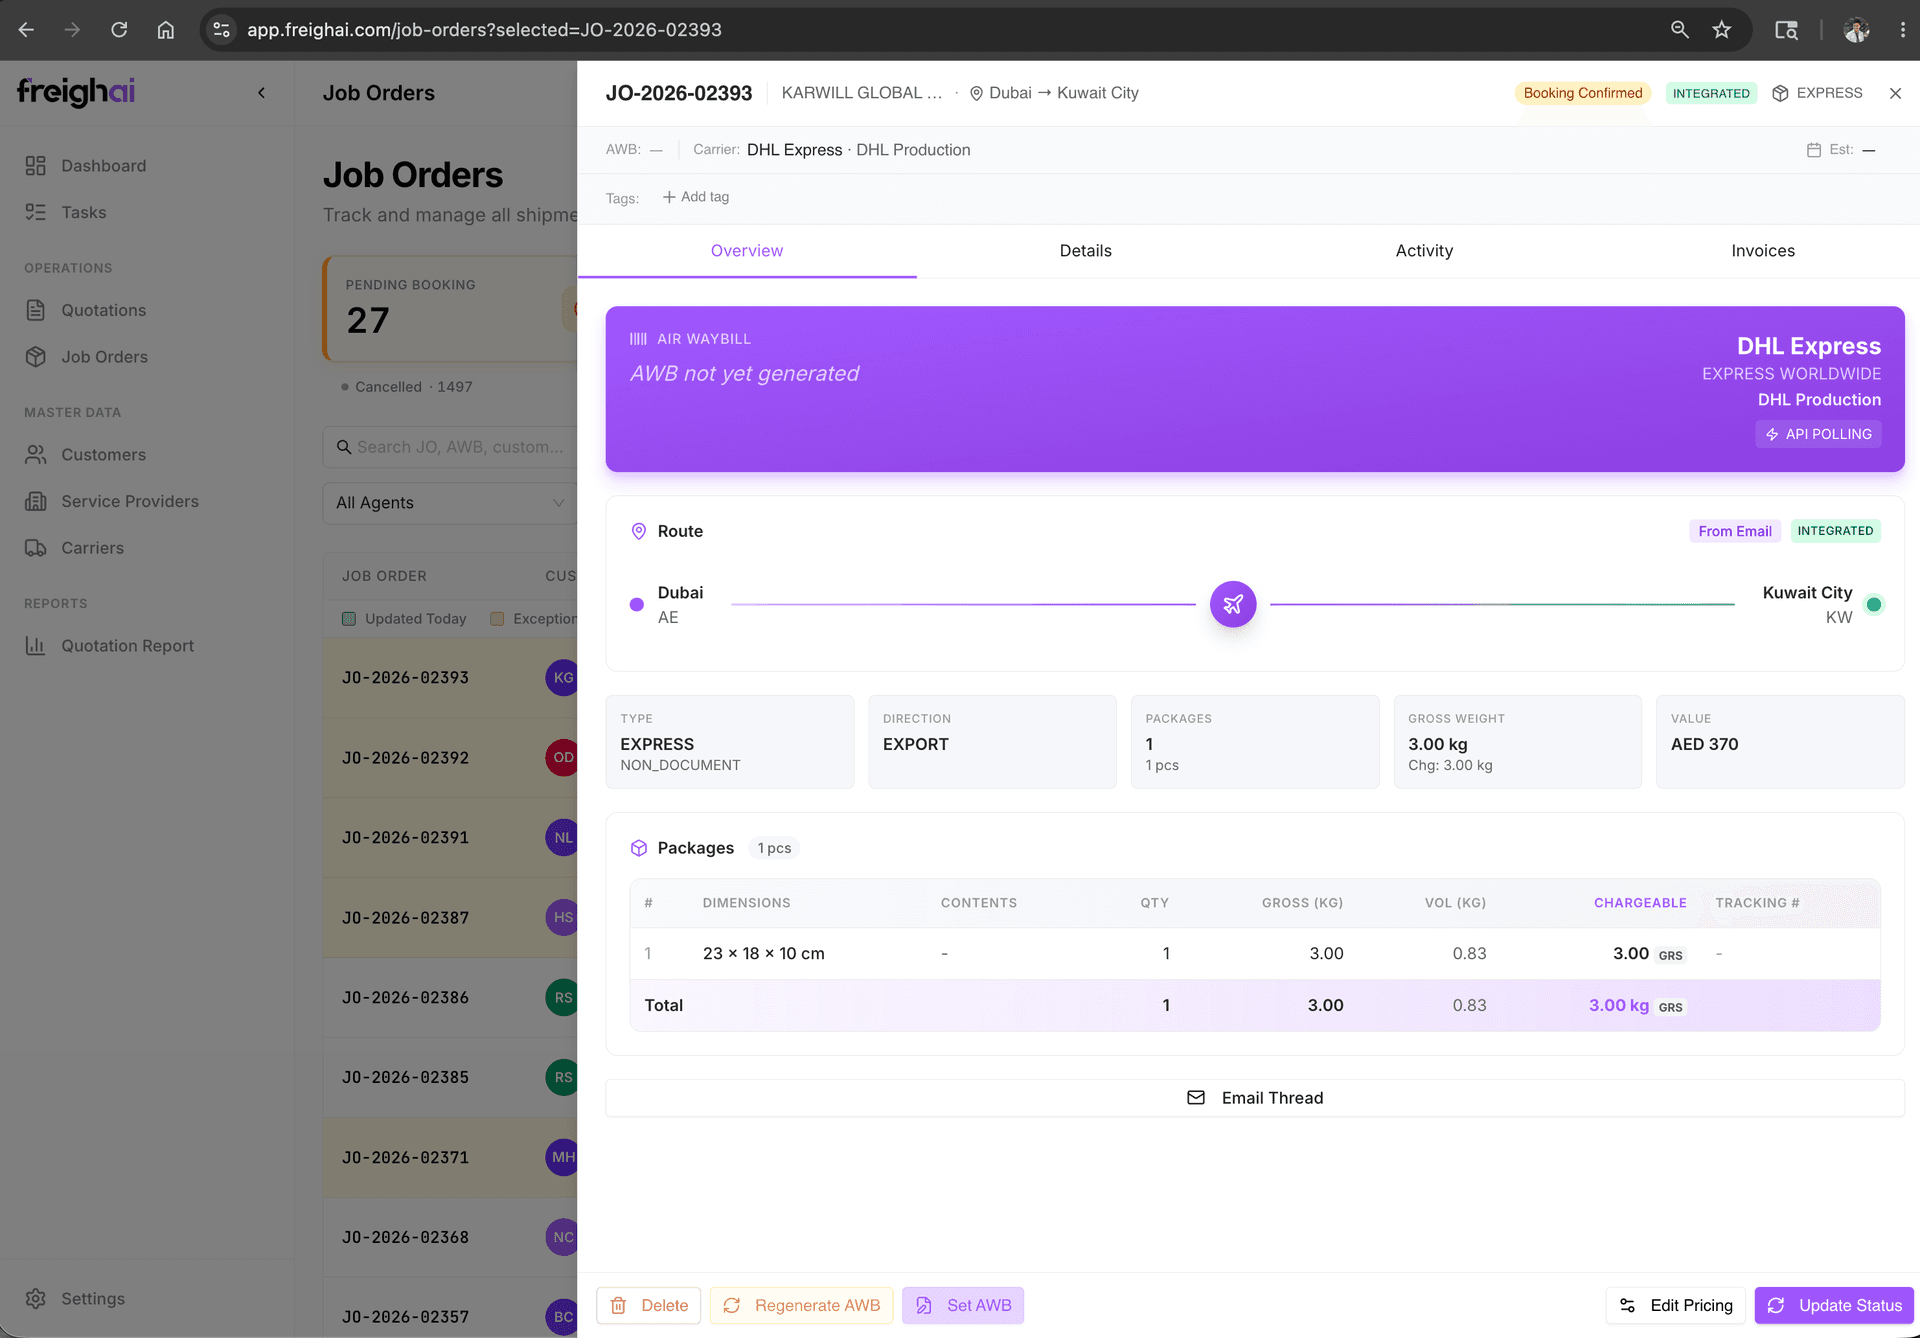Click the 23 × 18 × 10 cm dimensions cell
Screen dimensions: 1920x1338
coord(764,954)
